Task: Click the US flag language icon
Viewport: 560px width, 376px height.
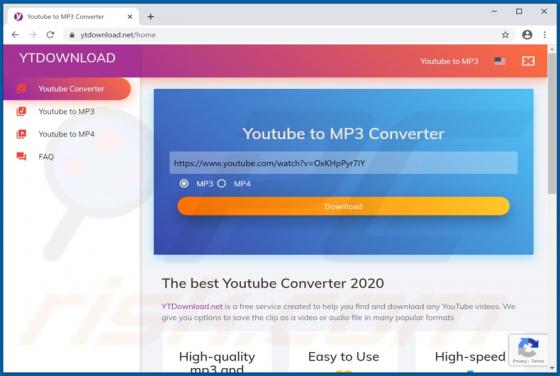Action: (500, 61)
